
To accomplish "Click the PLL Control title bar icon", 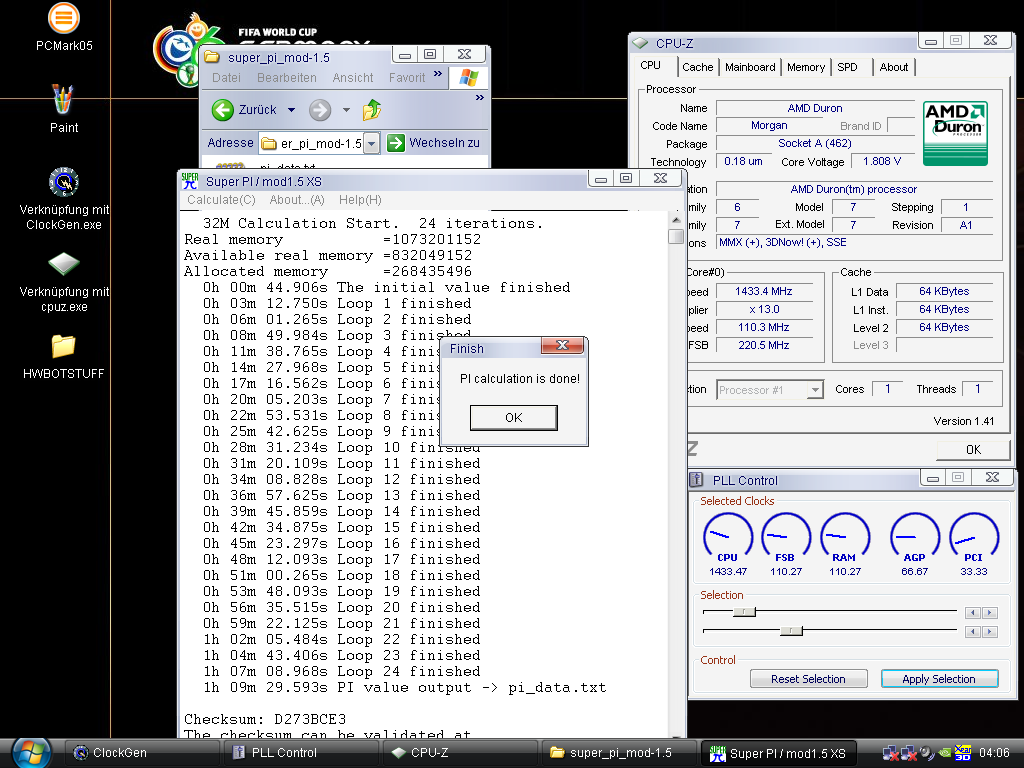I will (x=696, y=480).
